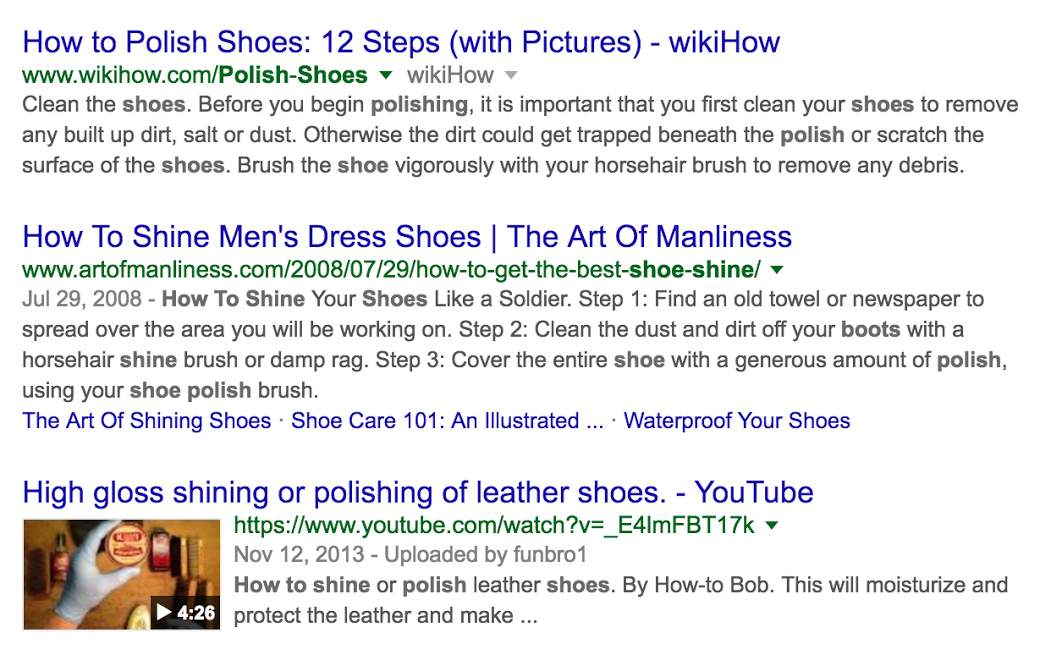Click the Uploaded by funbro1 text
Image resolution: width=1051 pixels, height=655 pixels.
(485, 554)
